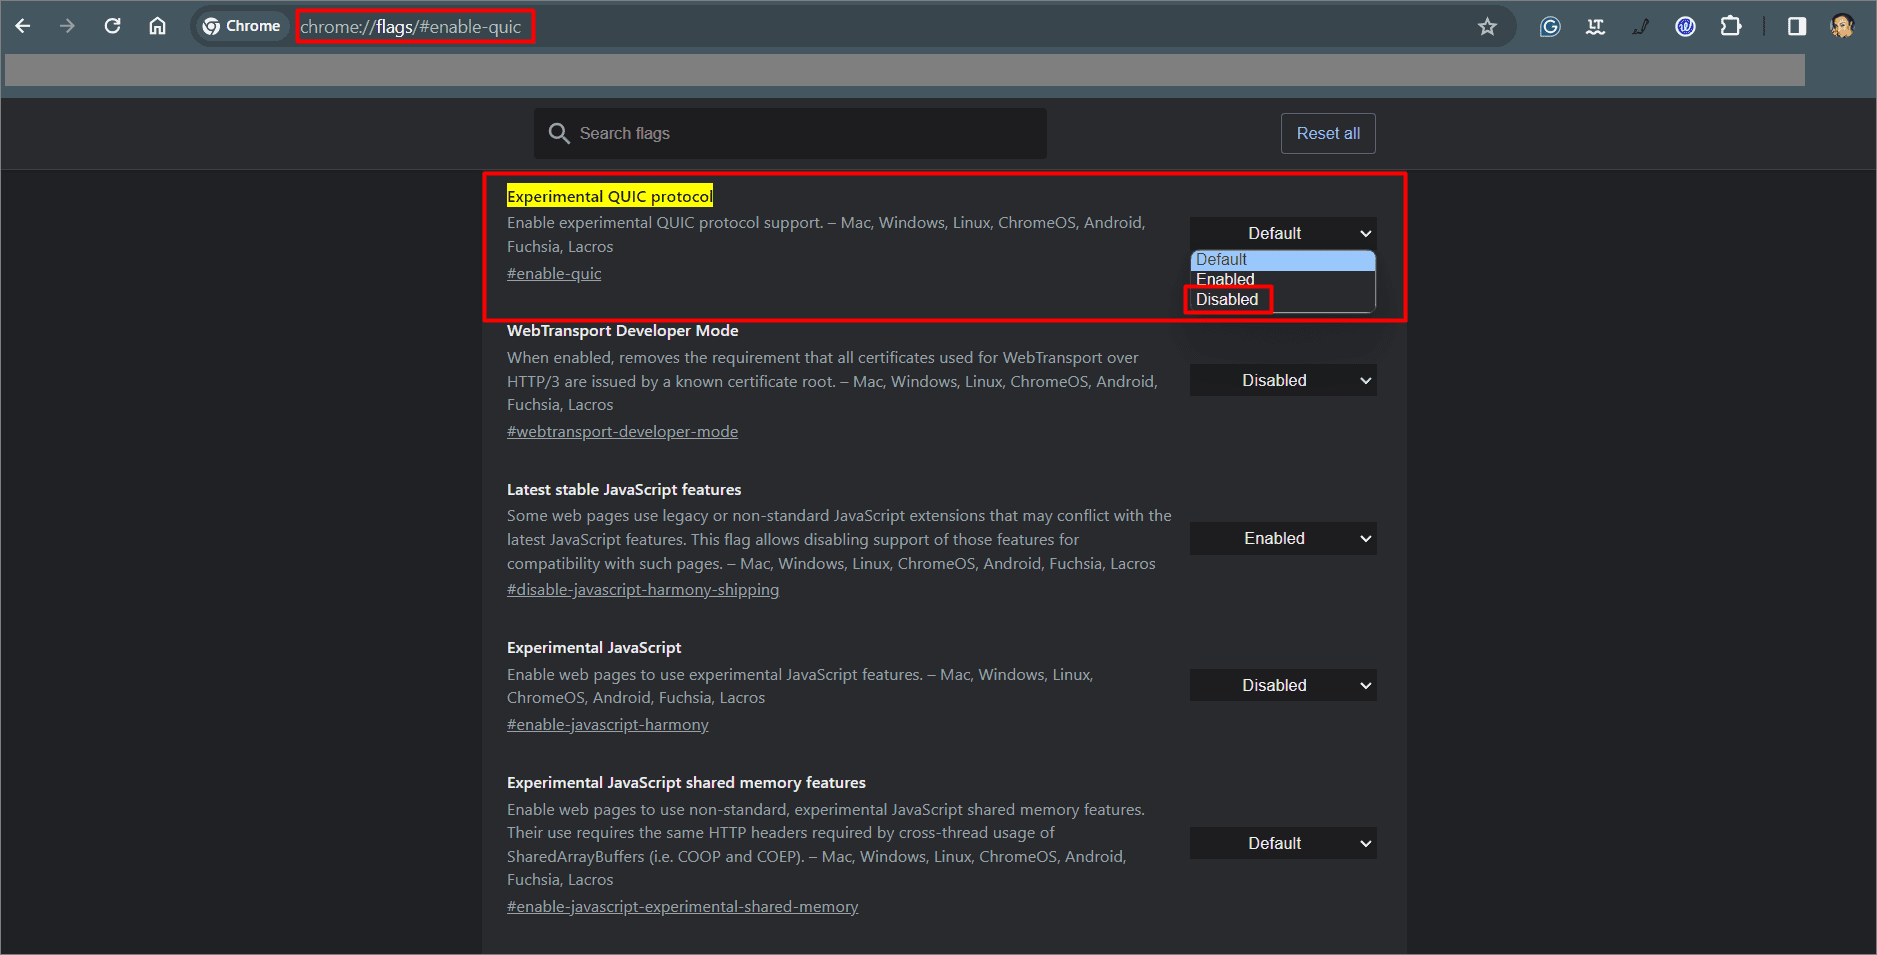Screen dimensions: 1877x955
Task: Open the JavaScript shared memory features dropdown
Action: (1283, 843)
